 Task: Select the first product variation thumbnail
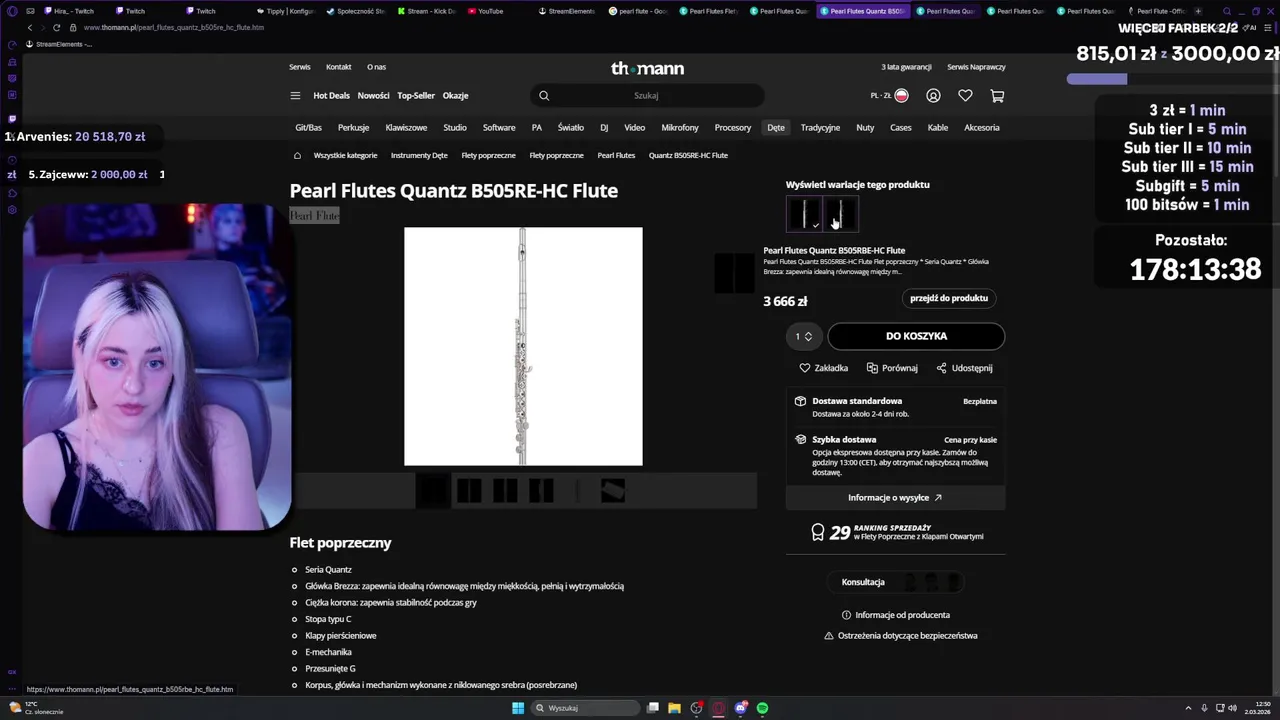(x=804, y=214)
